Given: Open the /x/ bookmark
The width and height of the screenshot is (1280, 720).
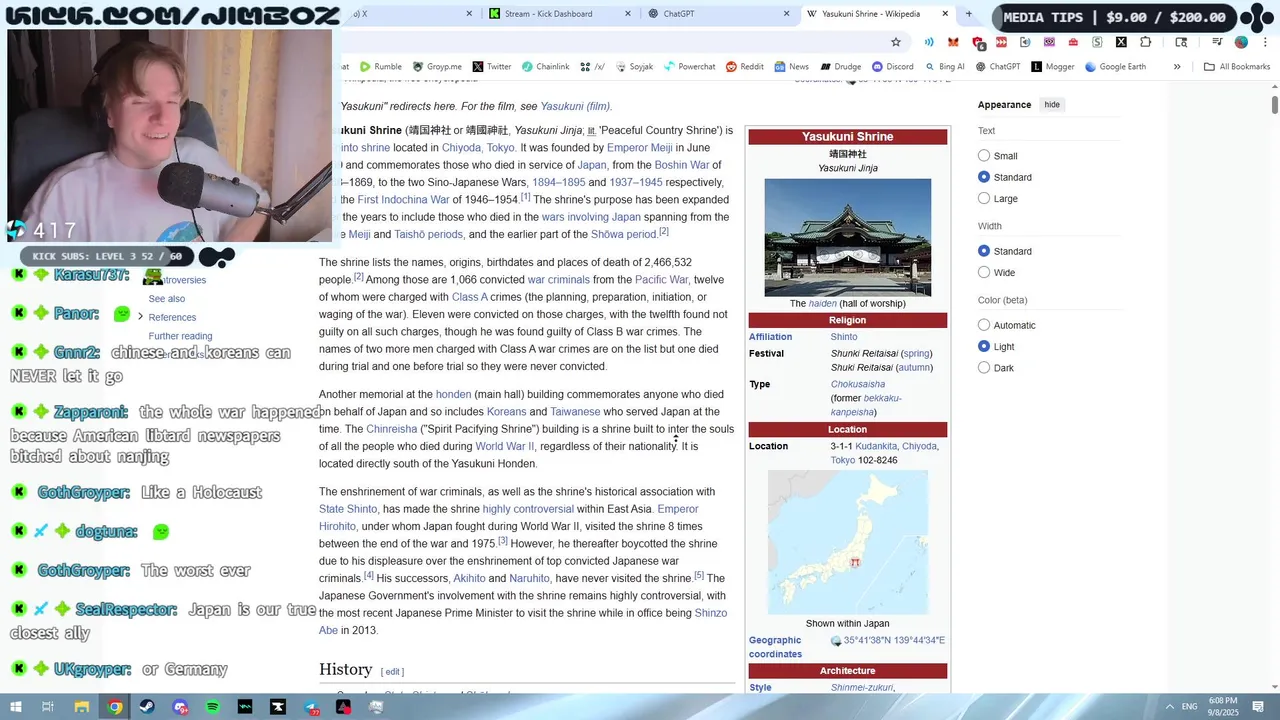Looking at the screenshot, I should click(592, 67).
